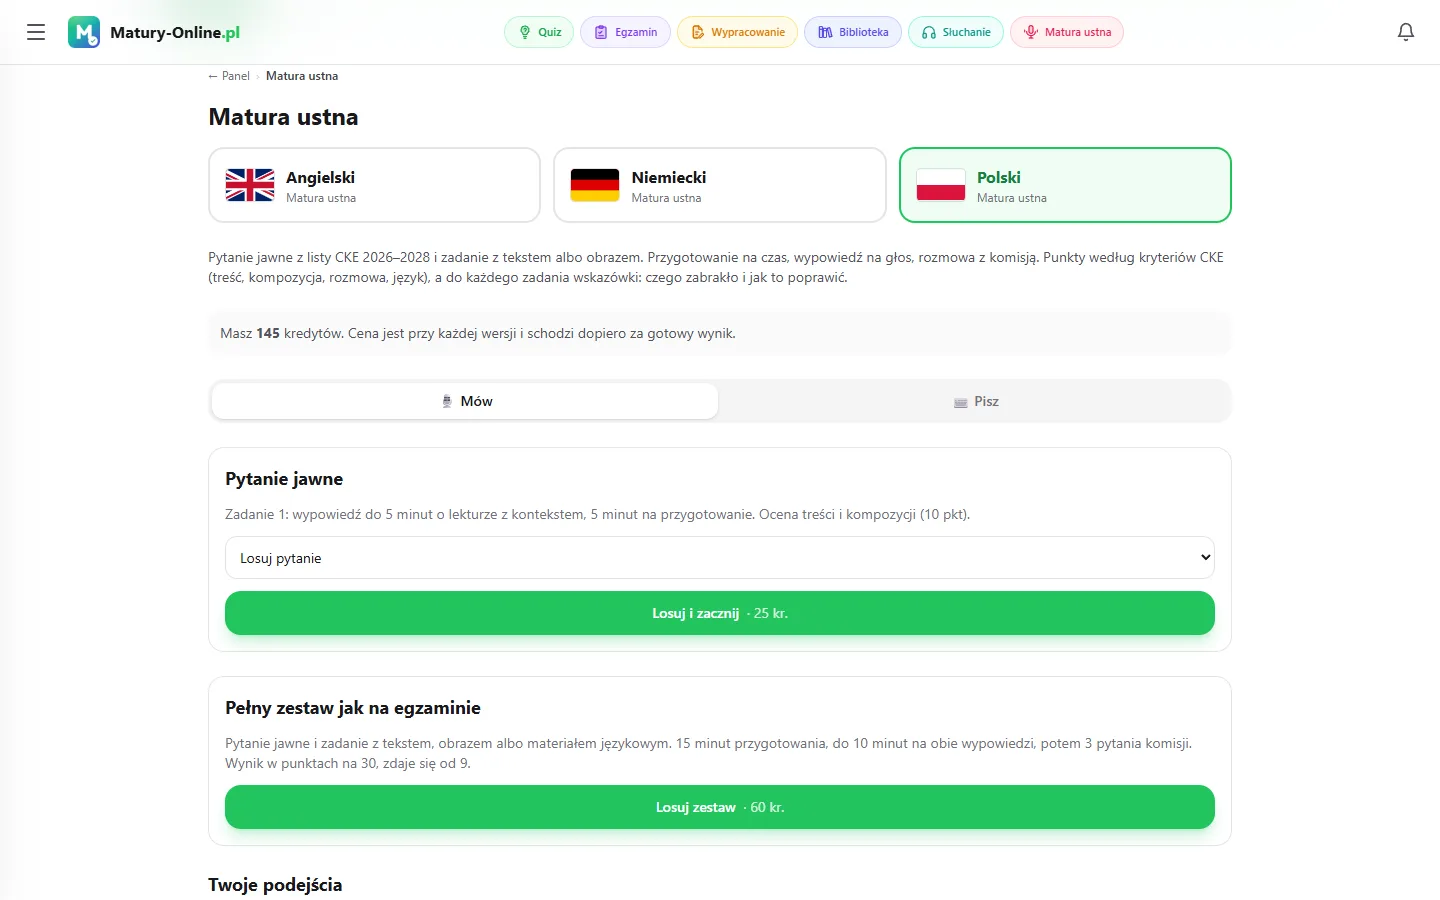Click Losuj zestaw button
Viewport: 1440px width, 900px height.
tap(720, 807)
